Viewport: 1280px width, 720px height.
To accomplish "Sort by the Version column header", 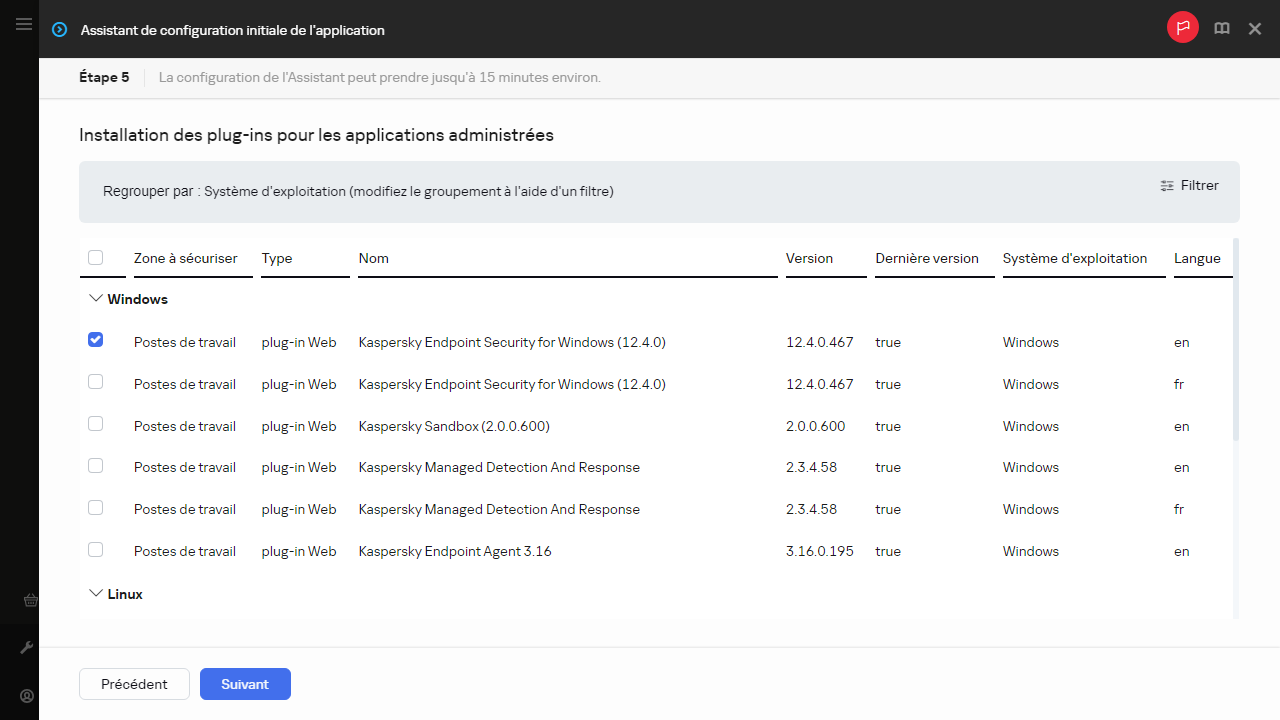I will [809, 258].
